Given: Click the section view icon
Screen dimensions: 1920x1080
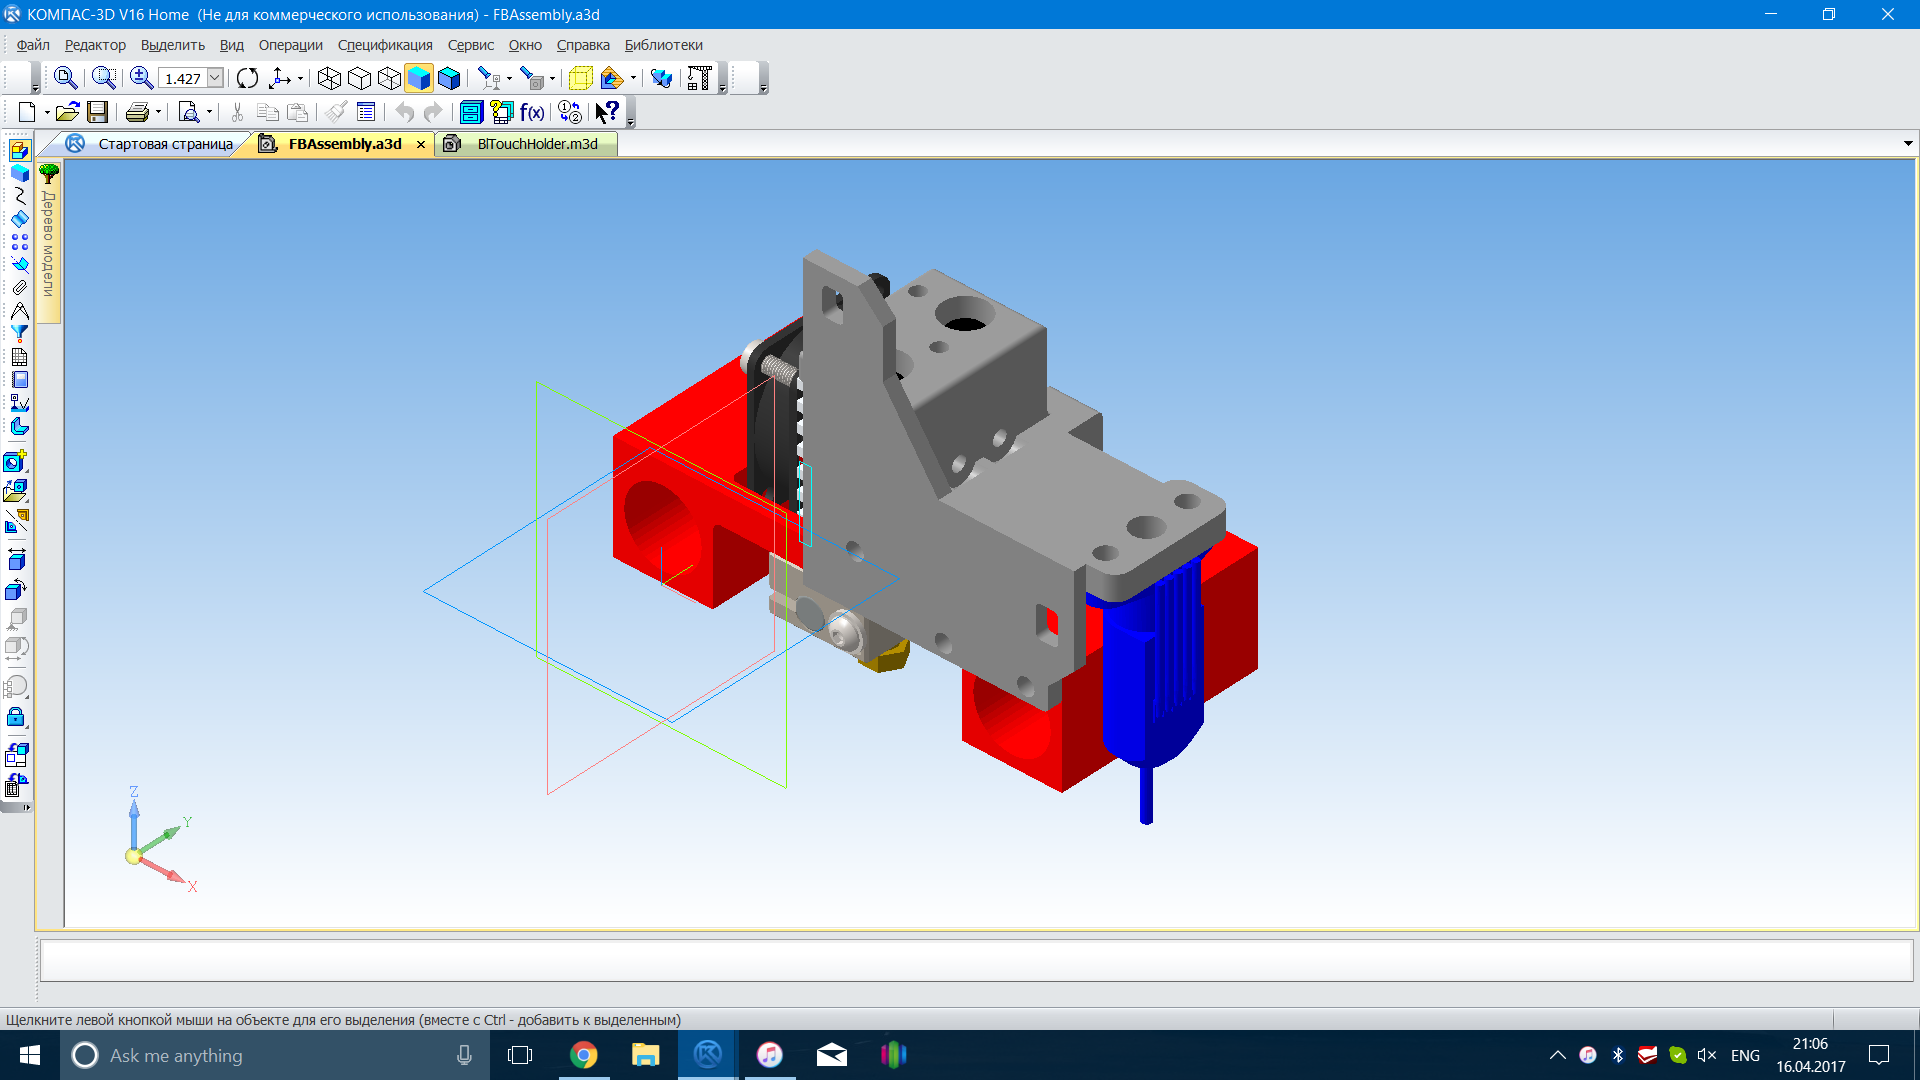Looking at the screenshot, I should click(611, 78).
